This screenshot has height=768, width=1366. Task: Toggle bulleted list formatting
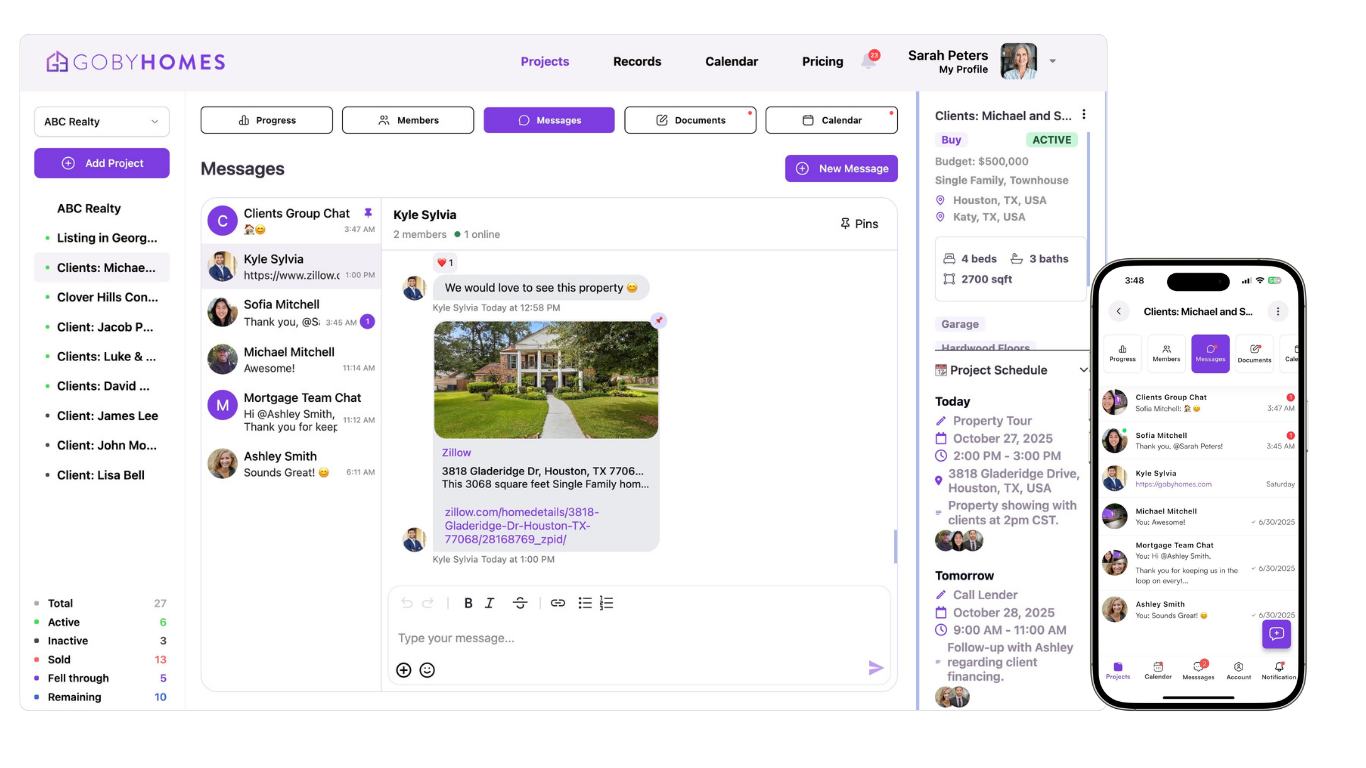point(585,603)
